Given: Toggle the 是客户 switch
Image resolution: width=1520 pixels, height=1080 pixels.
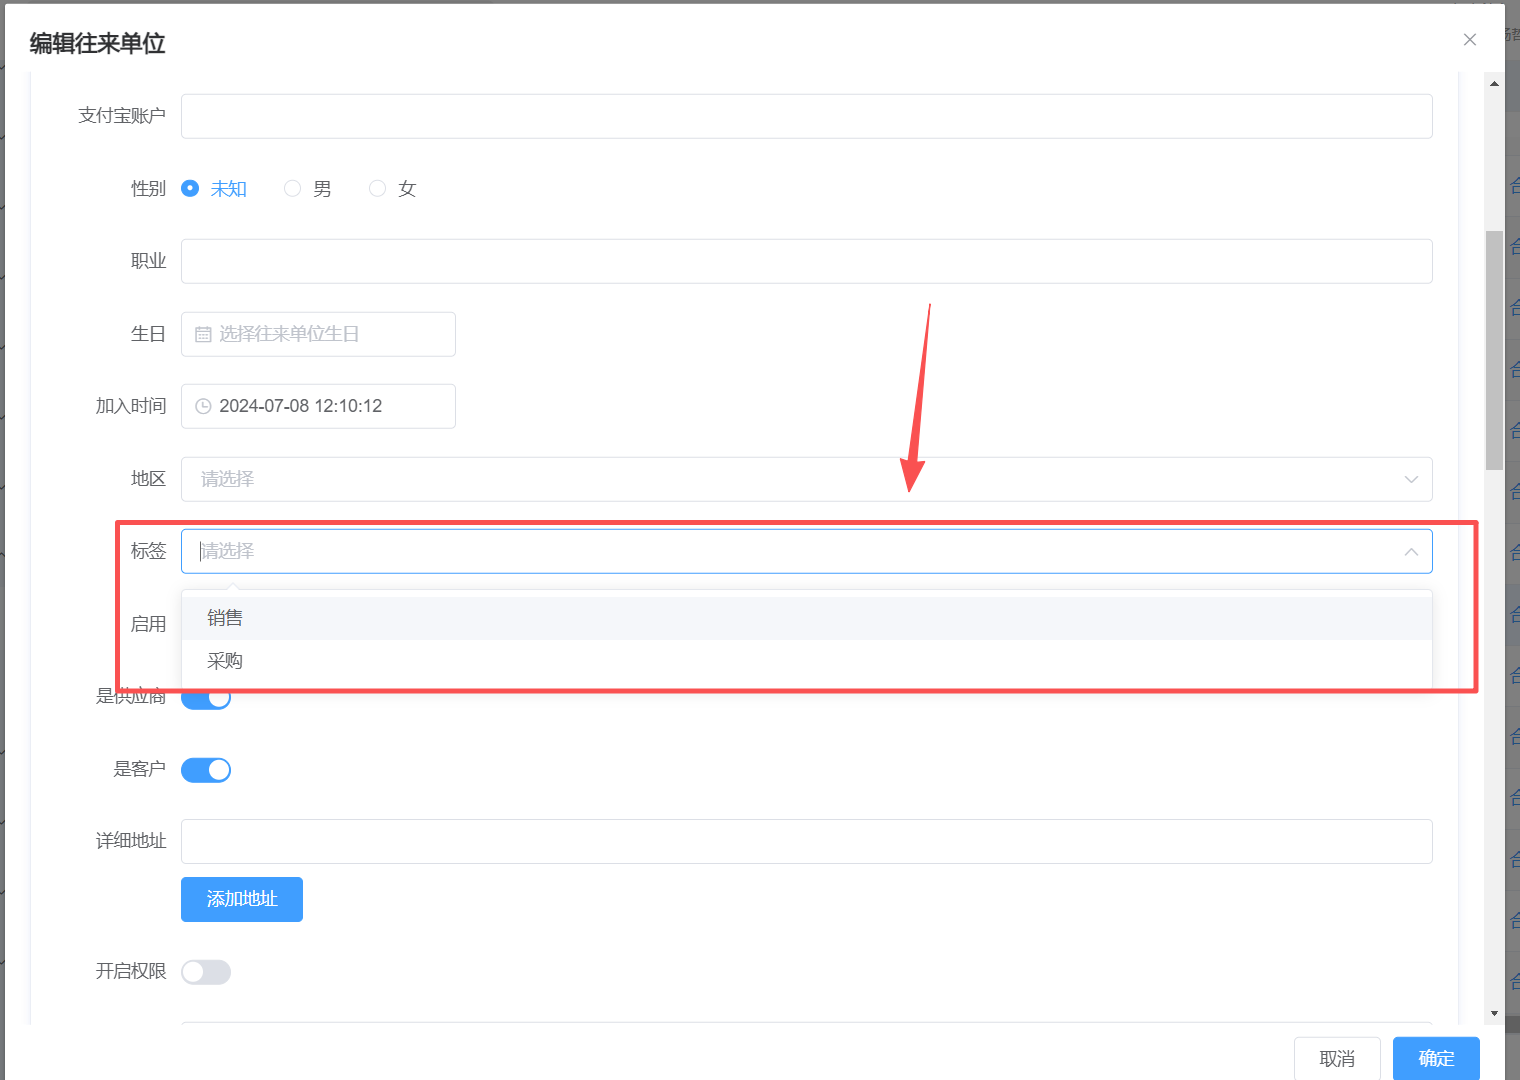Looking at the screenshot, I should coord(206,770).
